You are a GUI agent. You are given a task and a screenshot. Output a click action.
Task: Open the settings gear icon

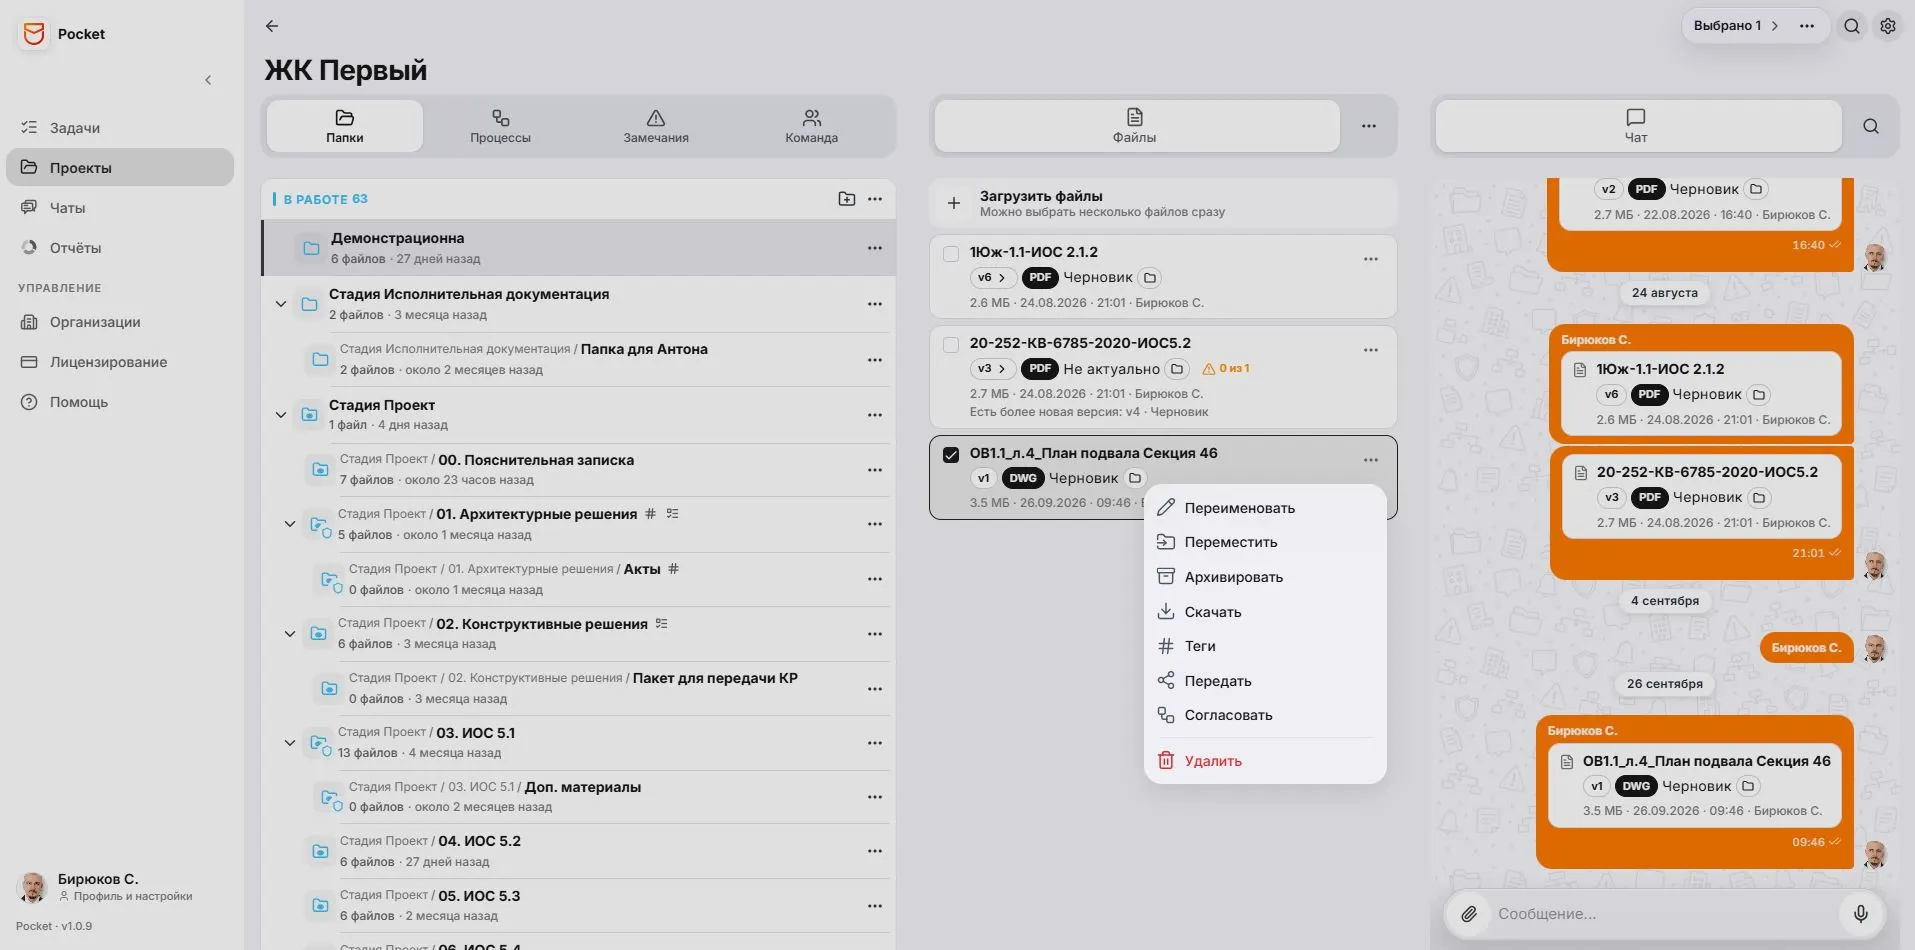[x=1888, y=26]
